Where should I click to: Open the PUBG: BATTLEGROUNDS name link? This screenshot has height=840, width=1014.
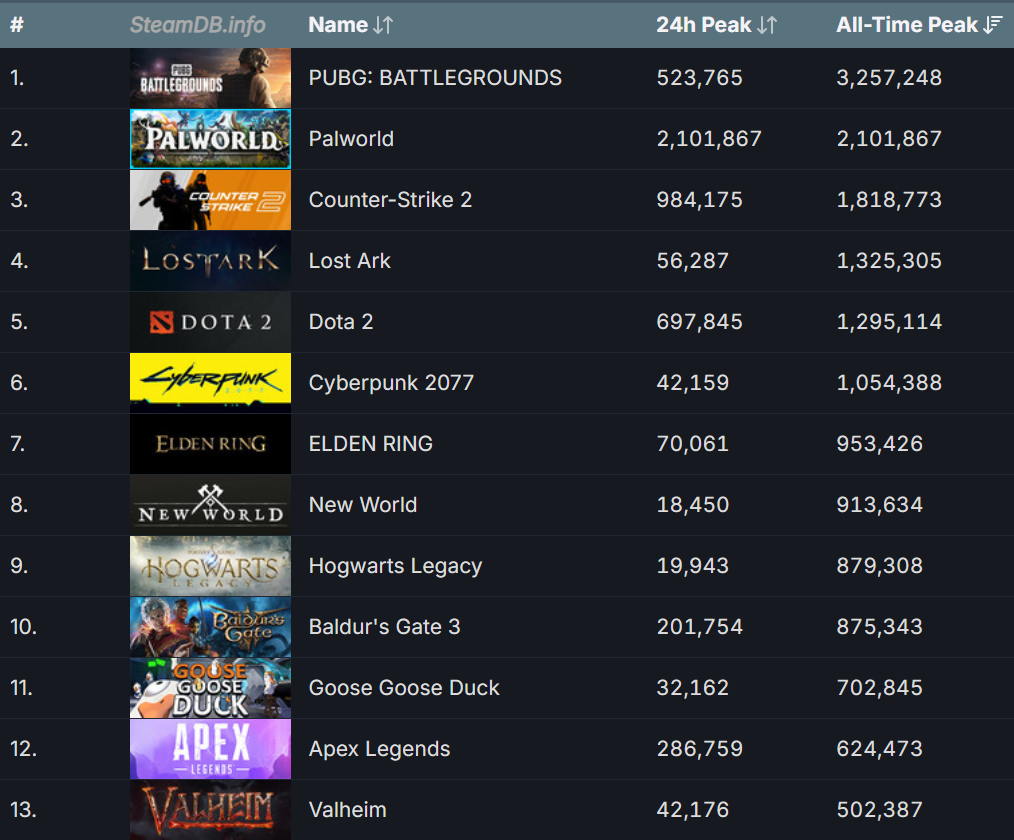click(x=435, y=78)
